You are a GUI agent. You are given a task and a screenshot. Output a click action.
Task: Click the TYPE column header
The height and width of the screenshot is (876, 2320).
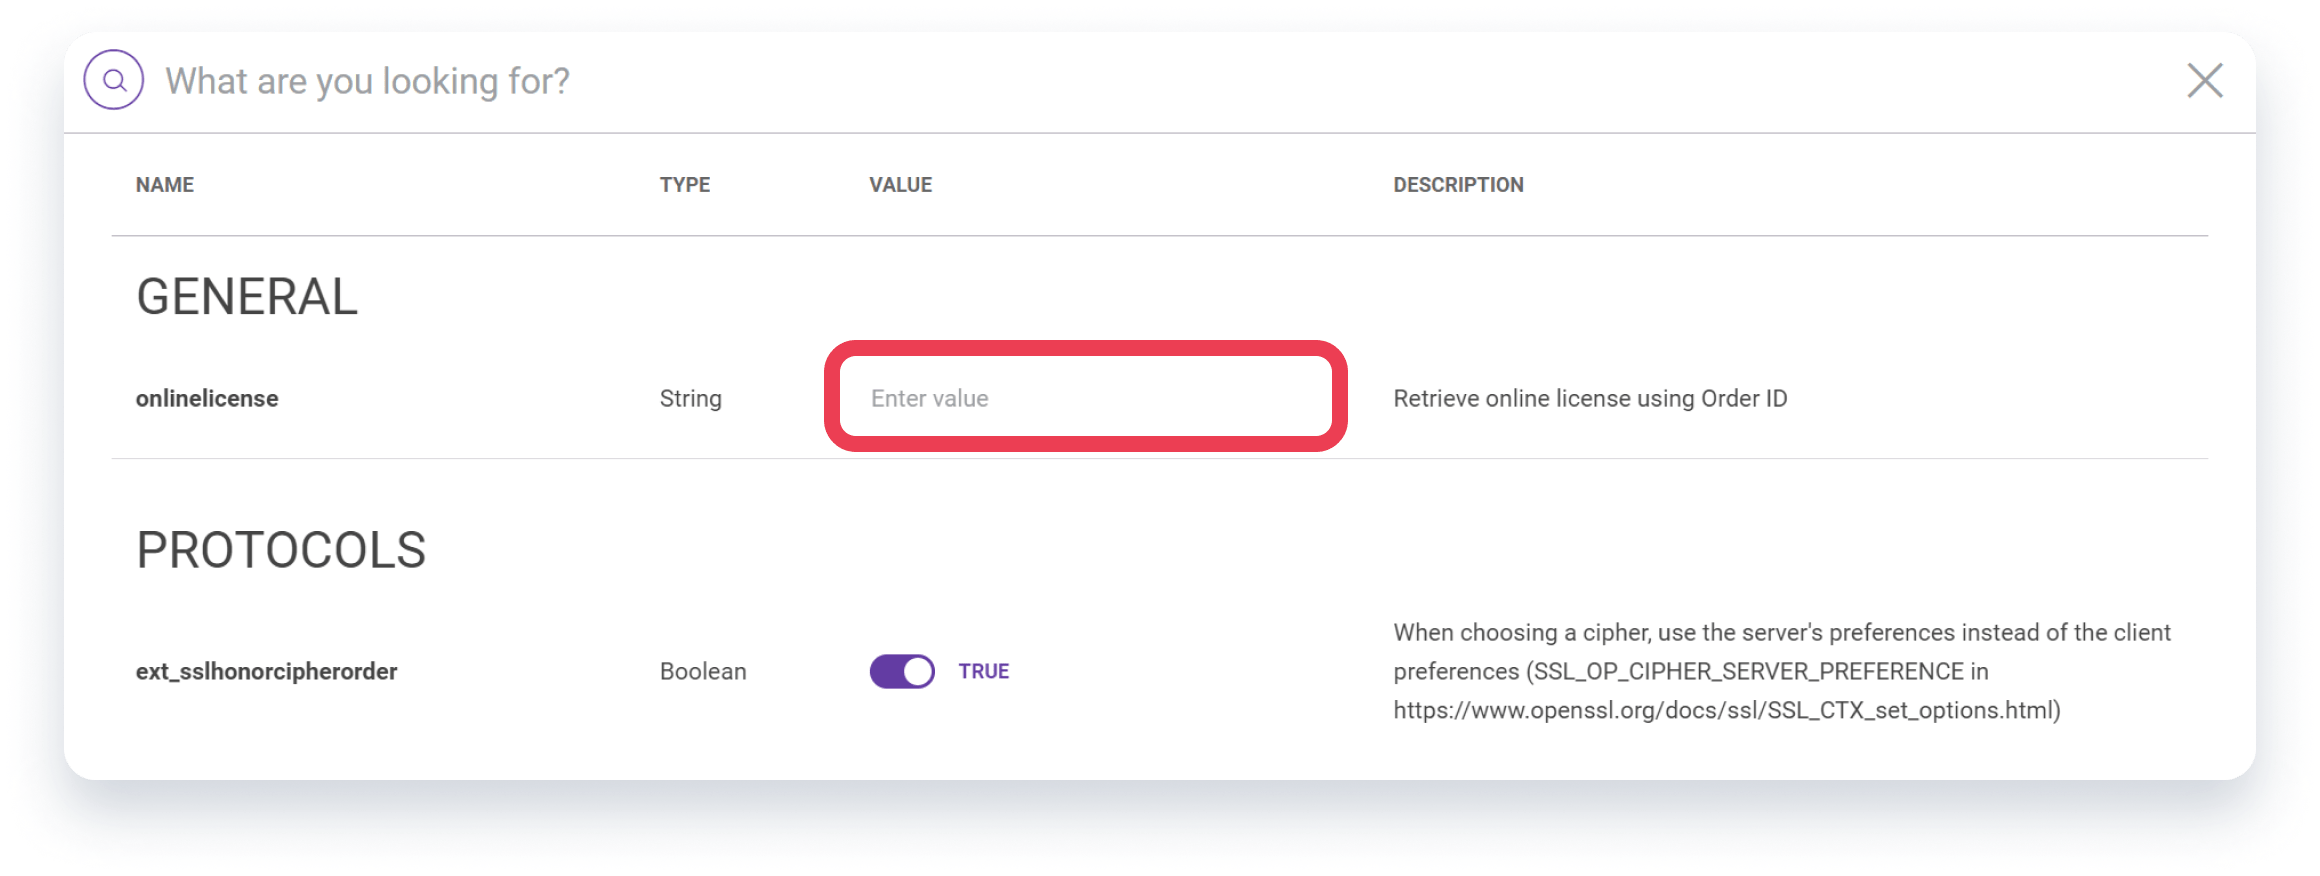685,185
